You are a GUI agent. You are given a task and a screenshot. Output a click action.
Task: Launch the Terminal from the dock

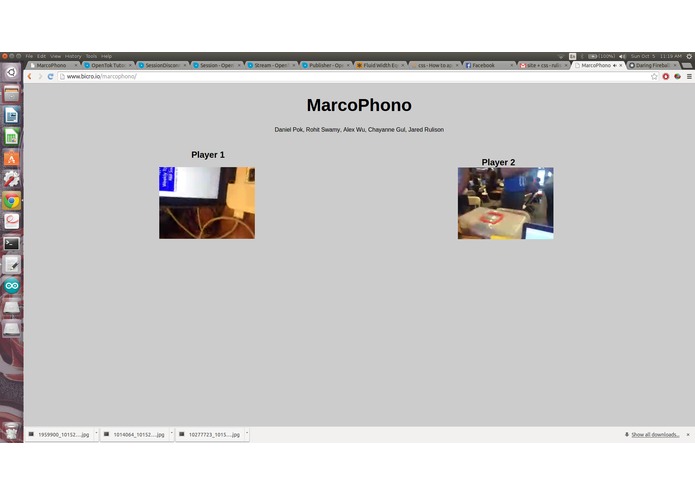tap(12, 243)
